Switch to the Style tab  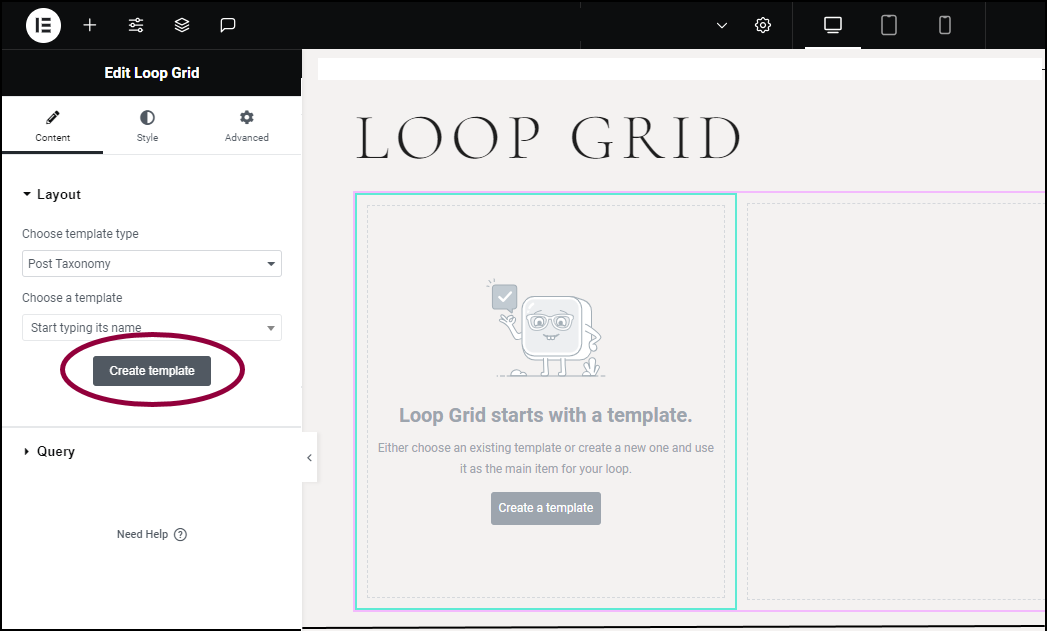pos(148,126)
